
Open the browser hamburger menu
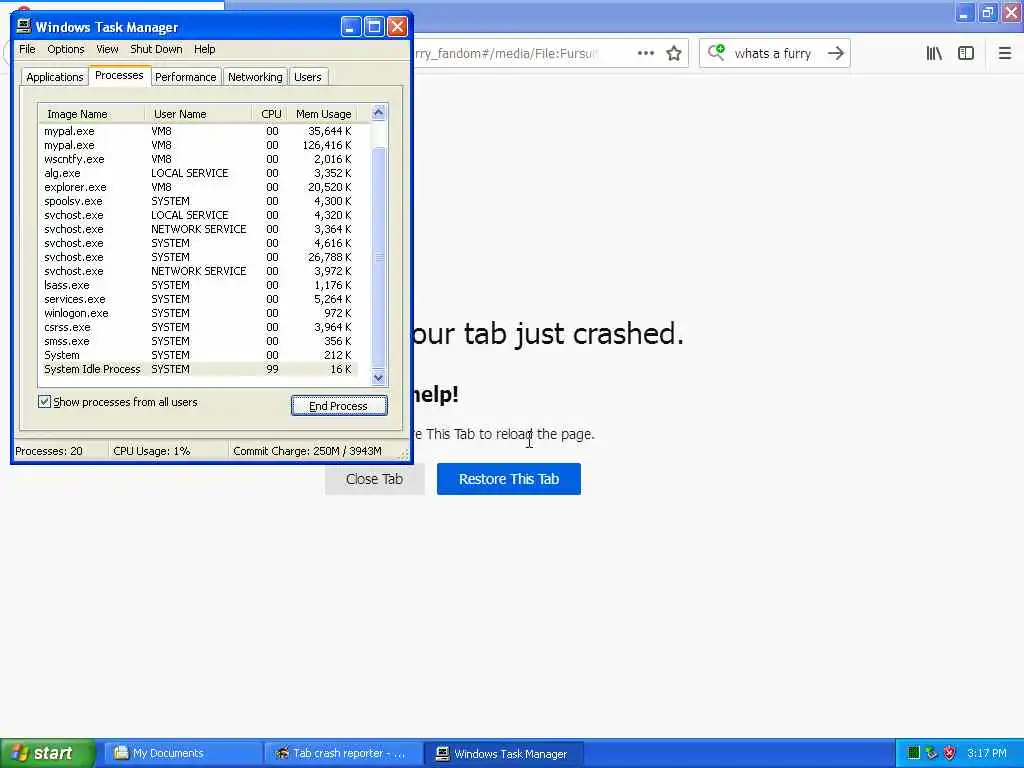tap(1004, 54)
